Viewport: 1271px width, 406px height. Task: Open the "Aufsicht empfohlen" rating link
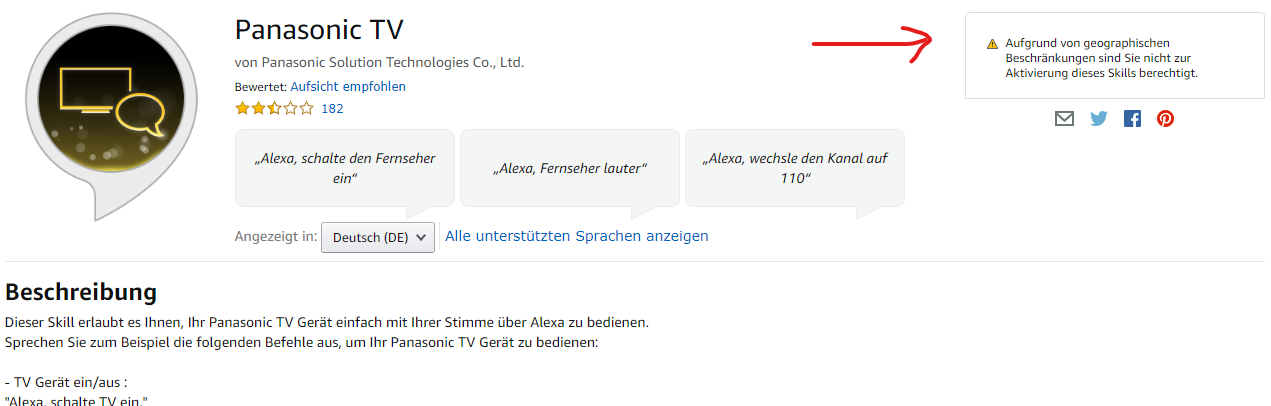[x=348, y=87]
